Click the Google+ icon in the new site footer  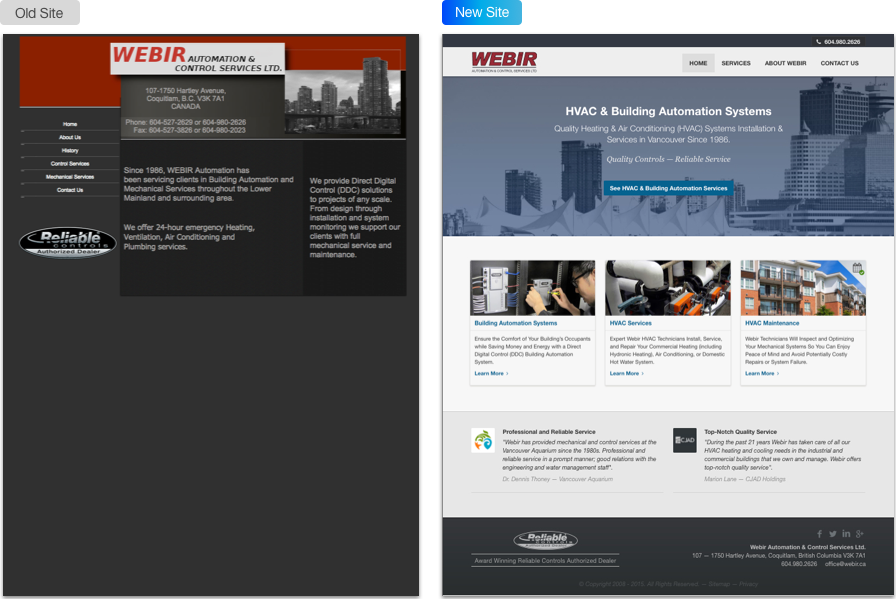click(x=859, y=534)
